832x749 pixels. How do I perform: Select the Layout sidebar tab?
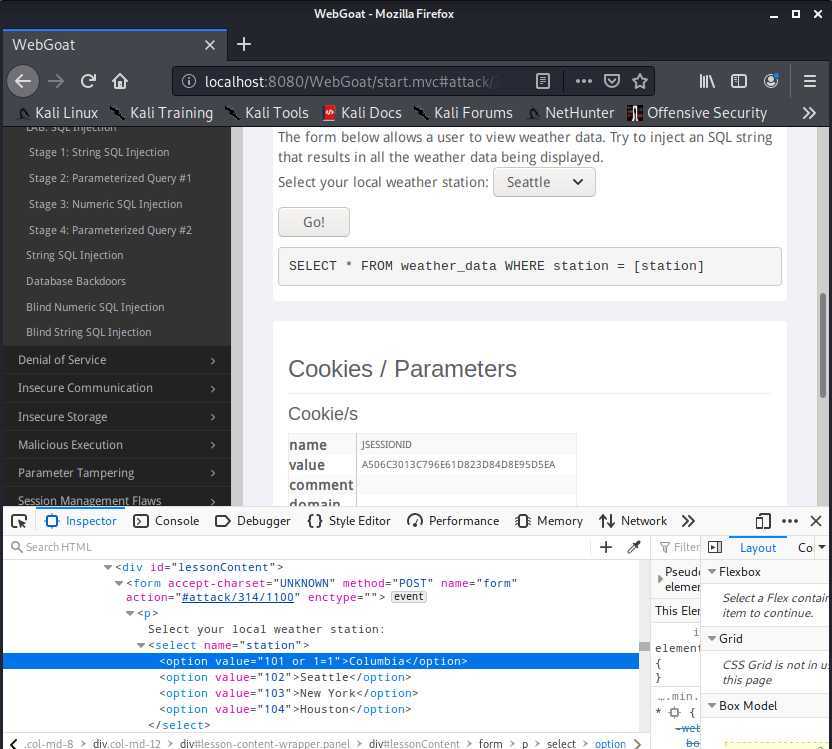click(x=757, y=548)
